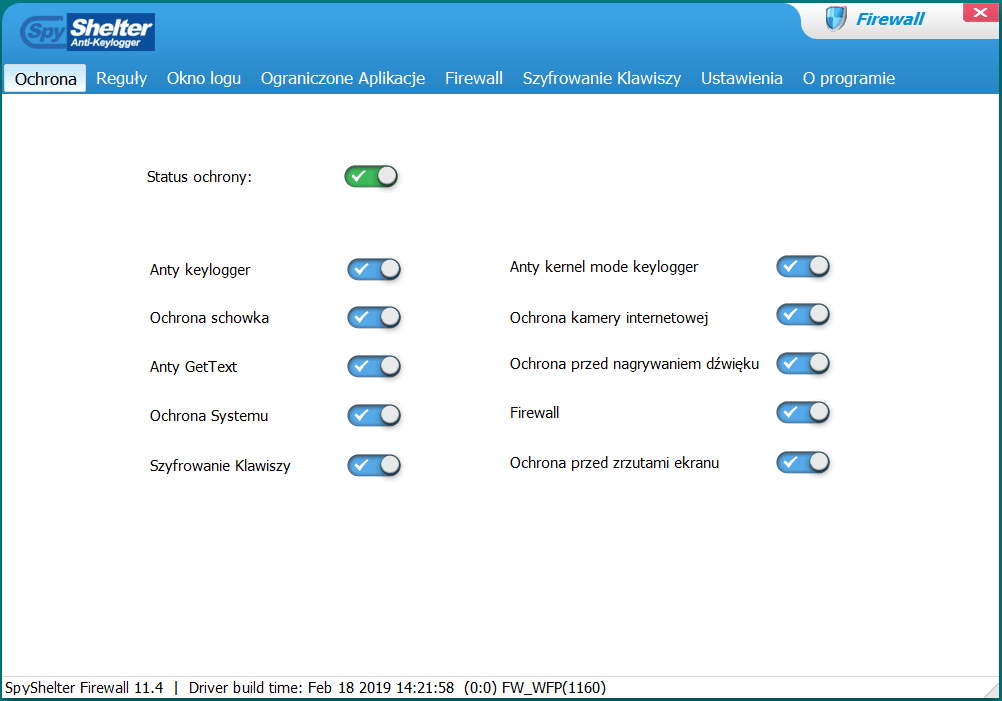Click 'Ochrona przed nagrywaniem dźwięku' label
The height and width of the screenshot is (701, 1002).
tap(635, 364)
